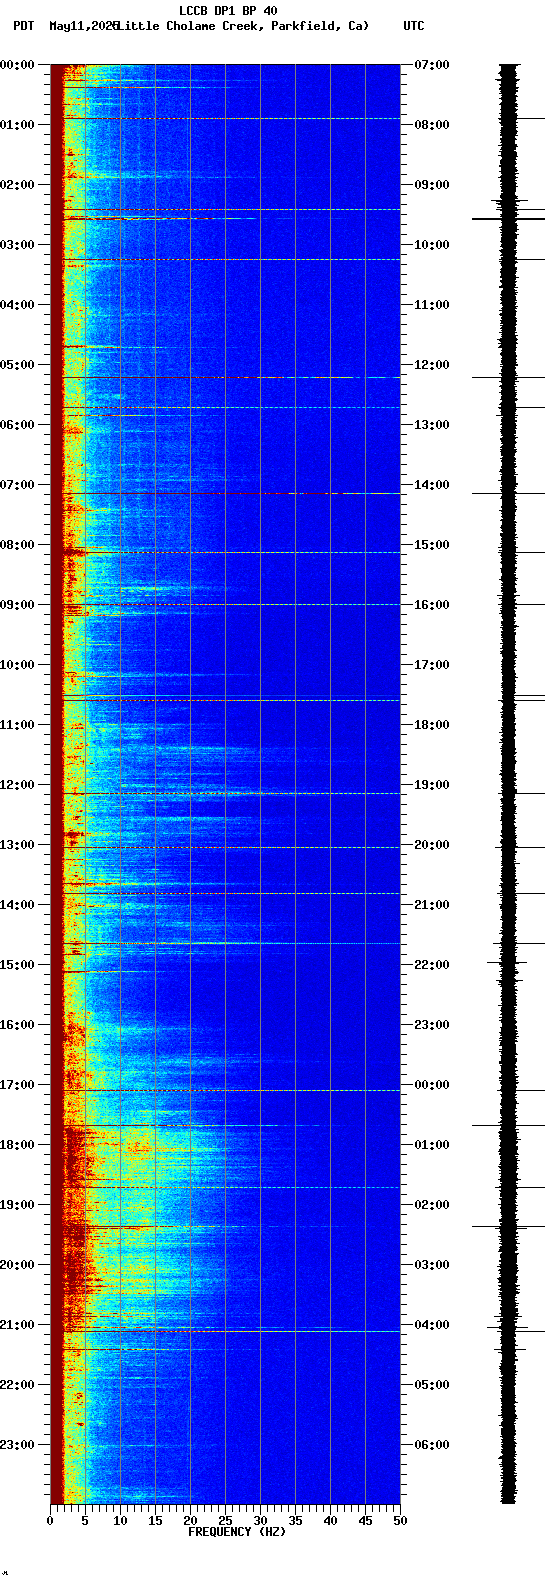The height and width of the screenshot is (1584, 552).
Task: Click the 'May11,2026' date label
Action: [83, 26]
